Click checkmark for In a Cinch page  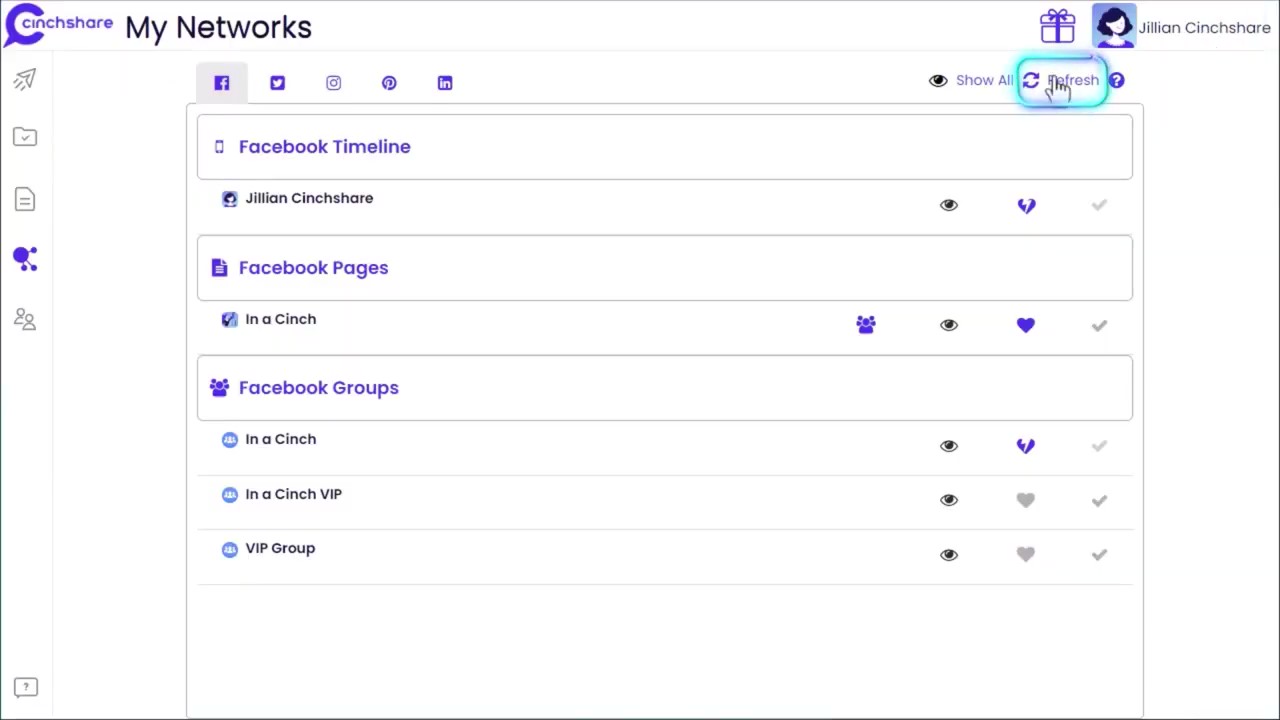(1099, 325)
